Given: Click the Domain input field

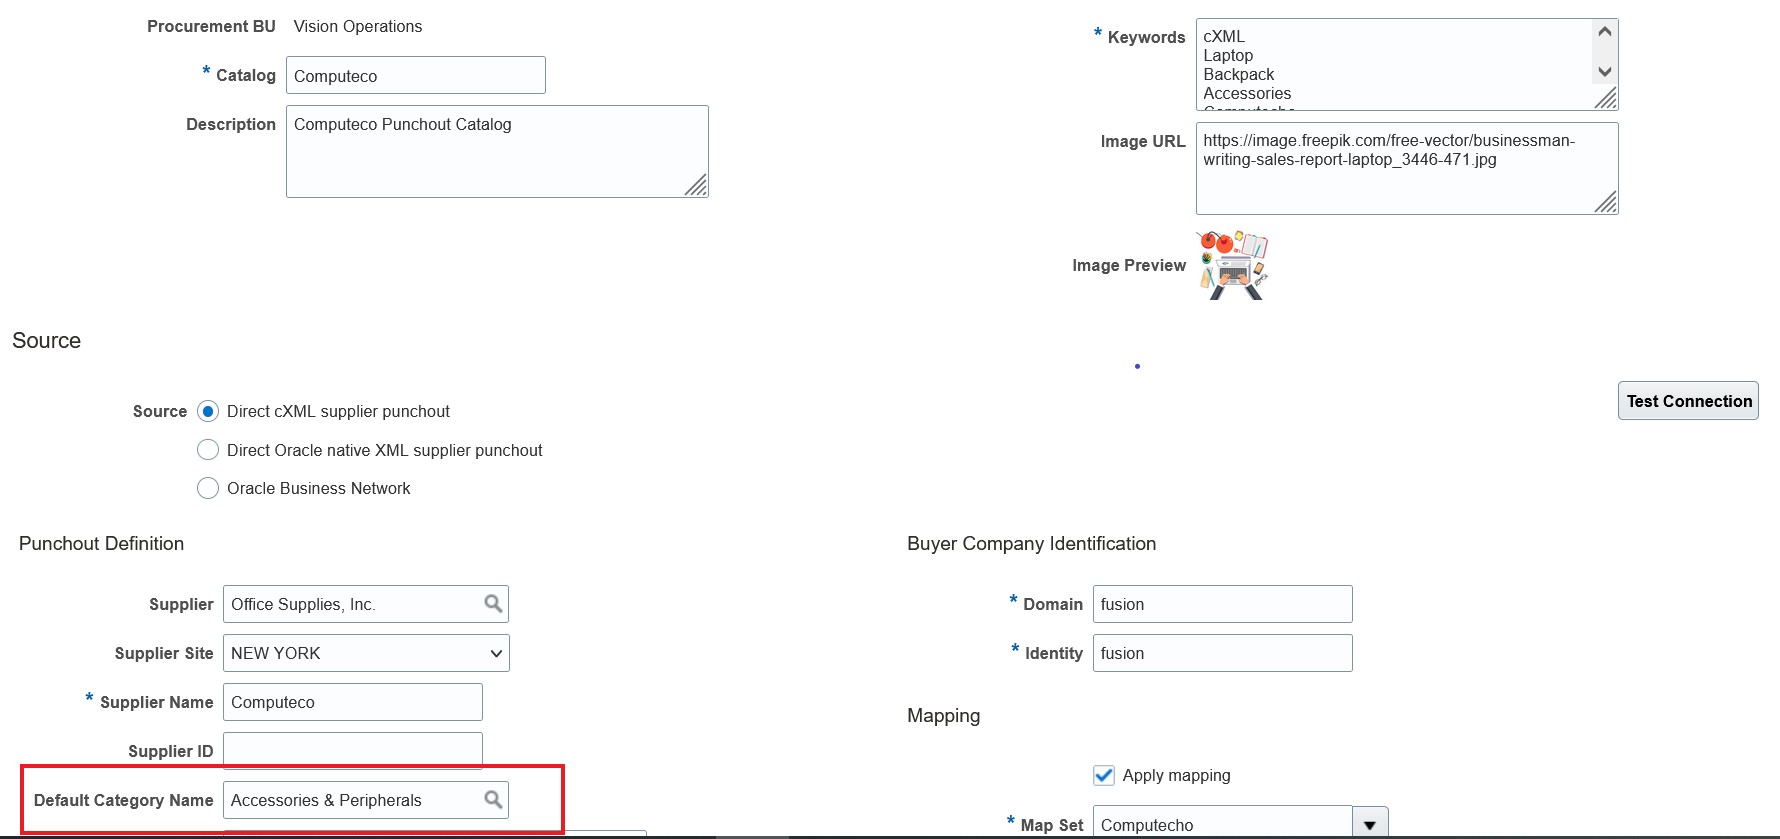Looking at the screenshot, I should tap(1222, 604).
